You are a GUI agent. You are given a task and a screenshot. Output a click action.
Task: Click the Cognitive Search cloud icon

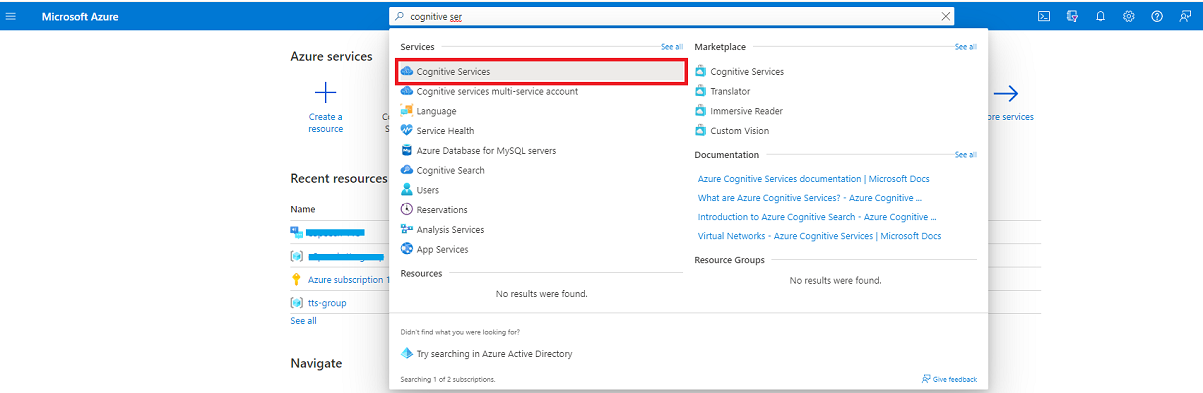(x=406, y=170)
